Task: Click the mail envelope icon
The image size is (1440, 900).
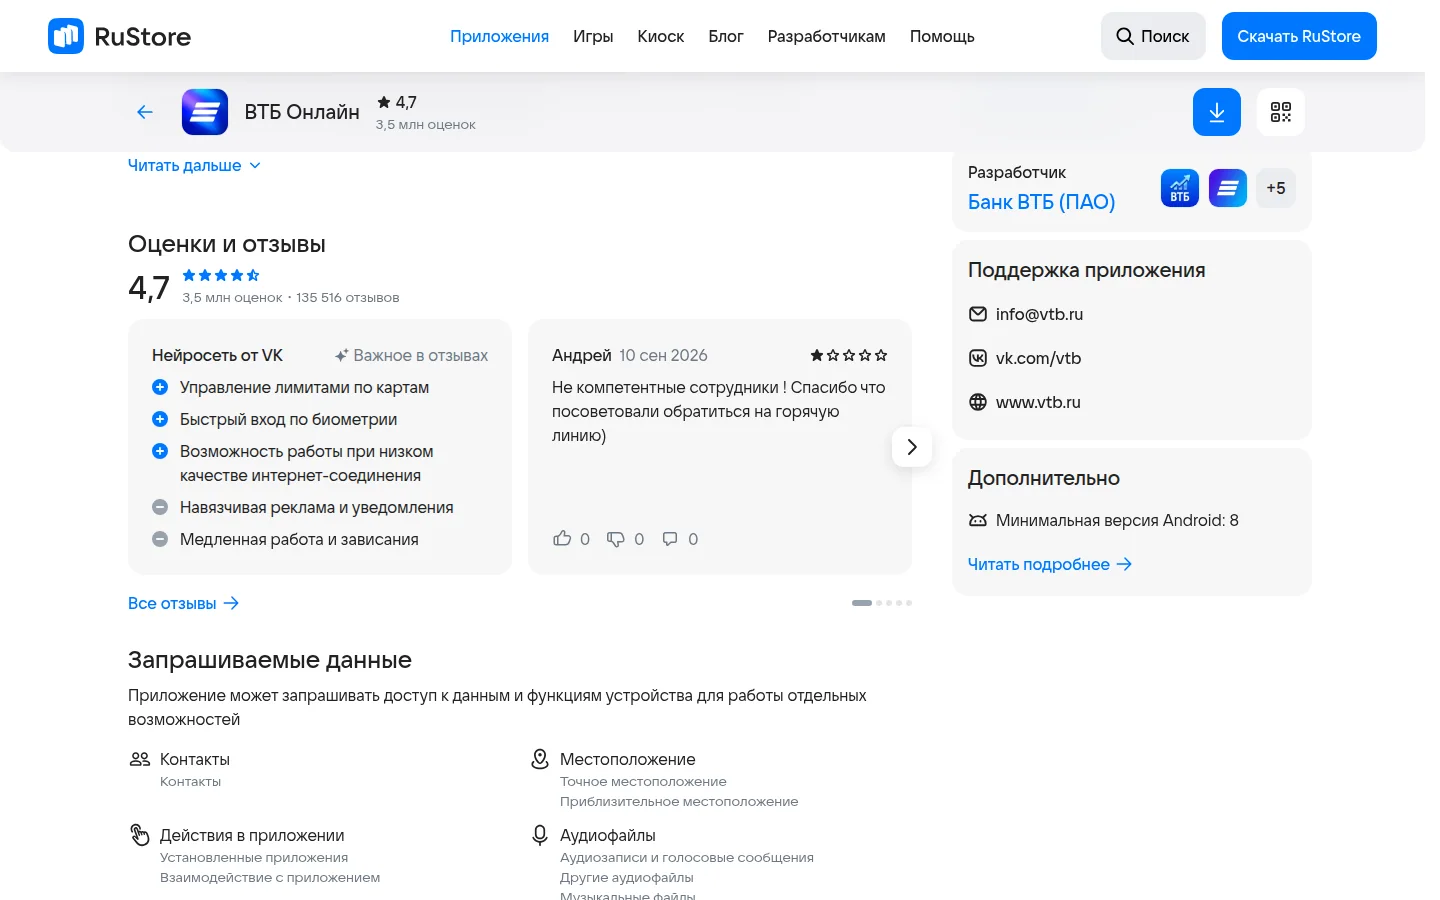Action: (978, 314)
